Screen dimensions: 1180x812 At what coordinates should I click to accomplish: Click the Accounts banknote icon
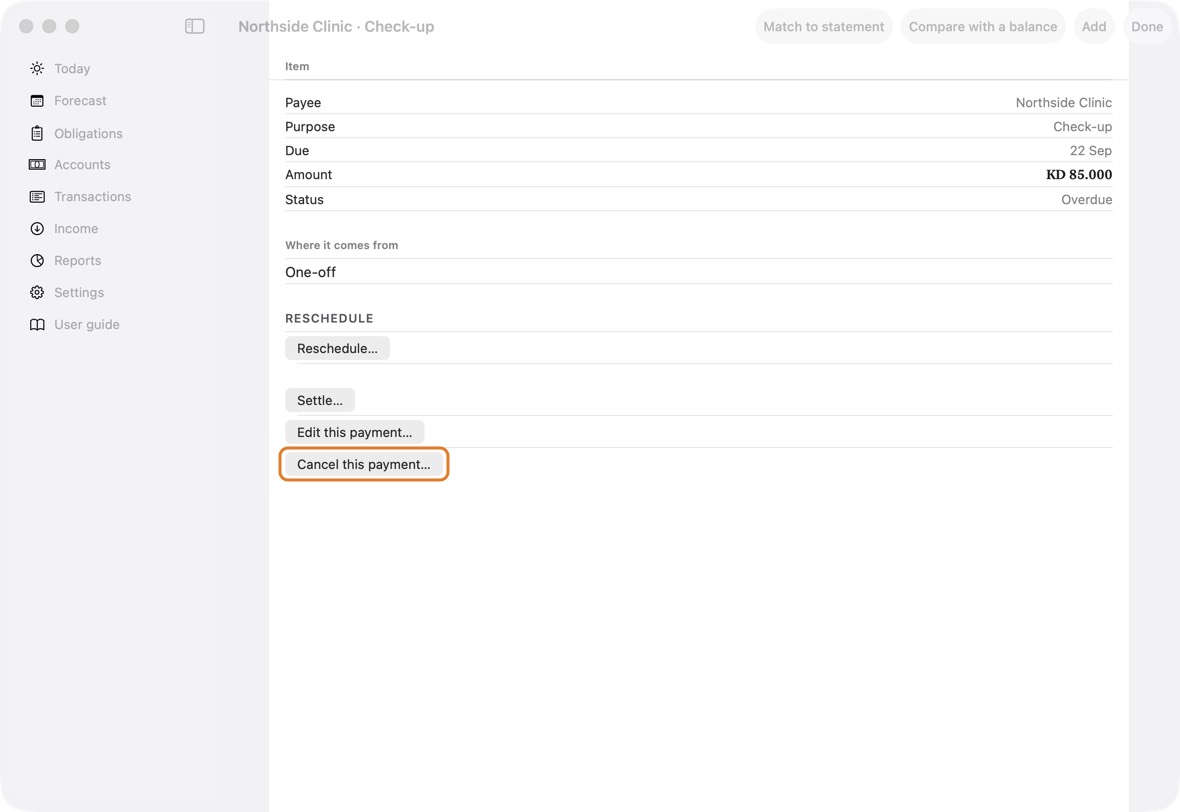pos(37,165)
